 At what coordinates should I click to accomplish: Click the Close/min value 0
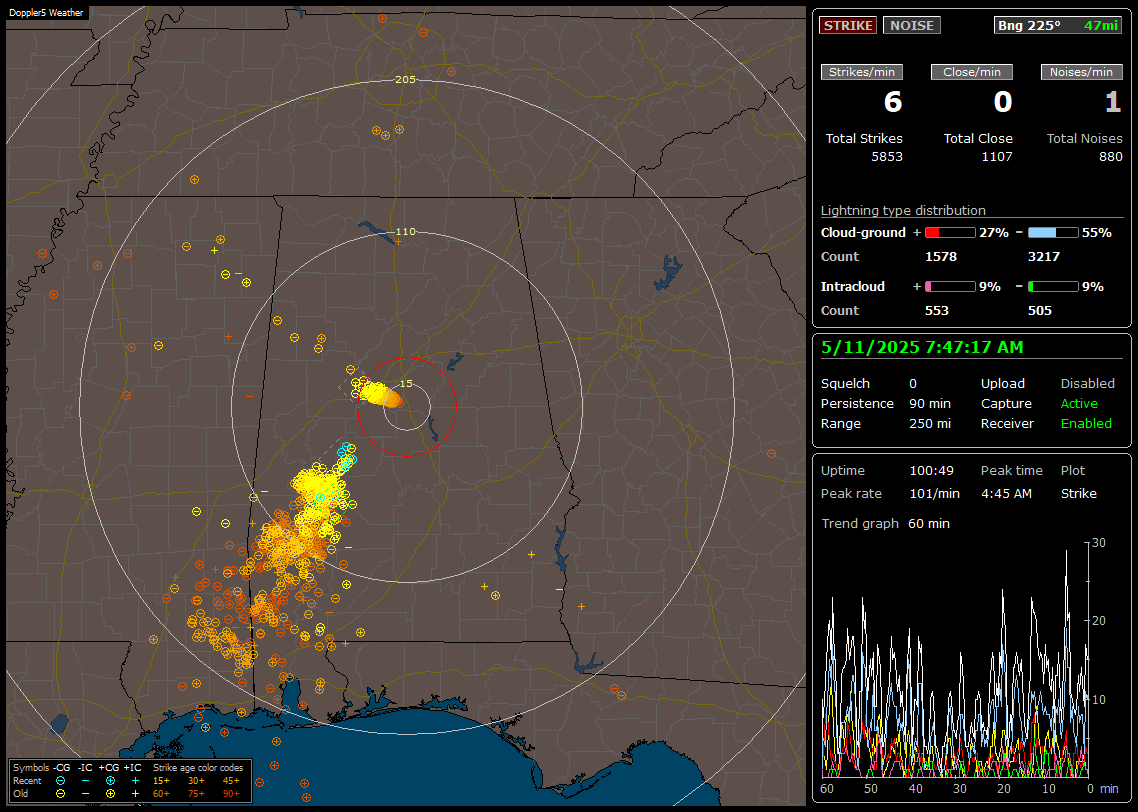[x=1003, y=102]
